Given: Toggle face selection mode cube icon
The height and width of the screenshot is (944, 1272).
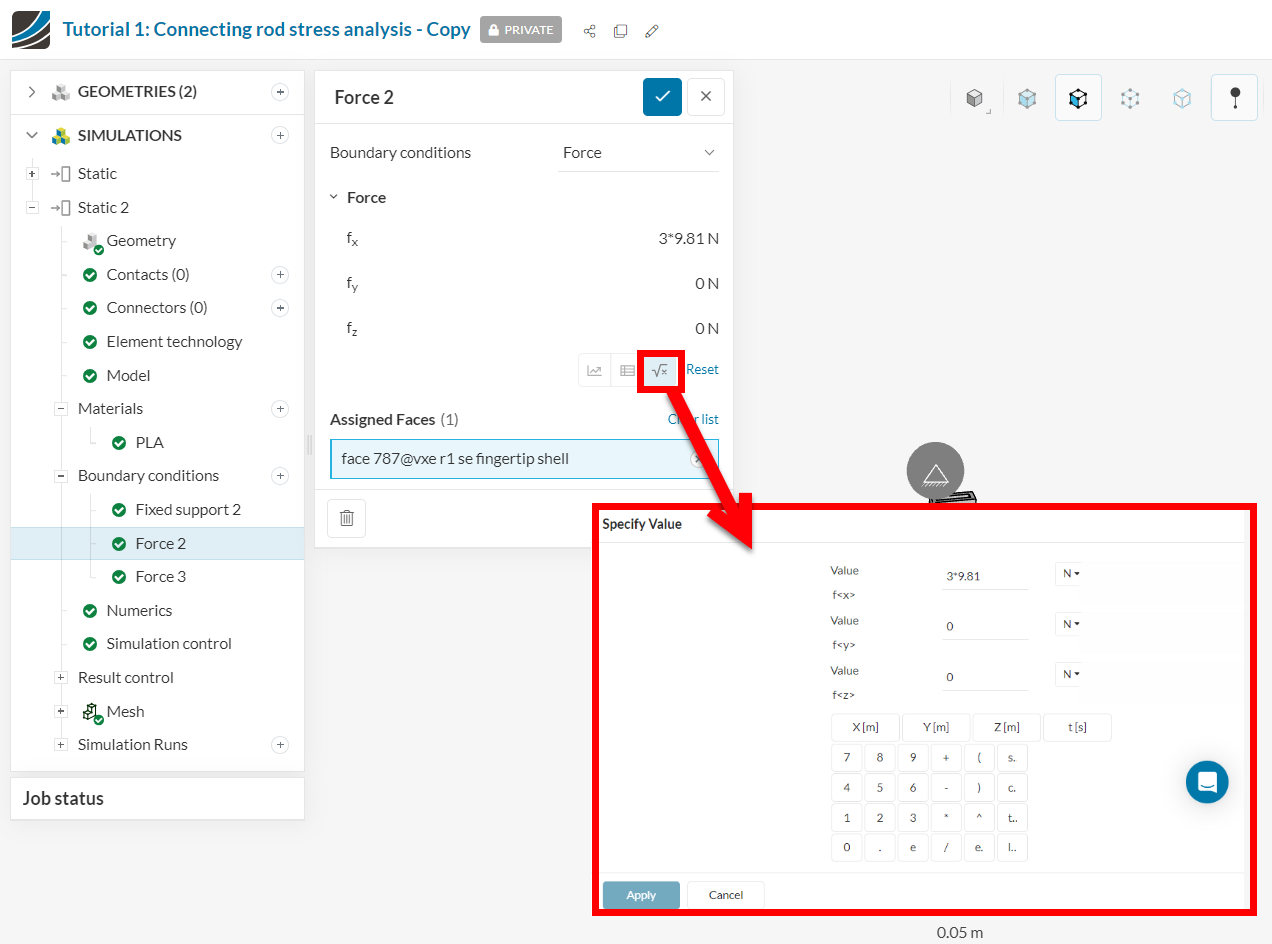Looking at the screenshot, I should click(1078, 98).
